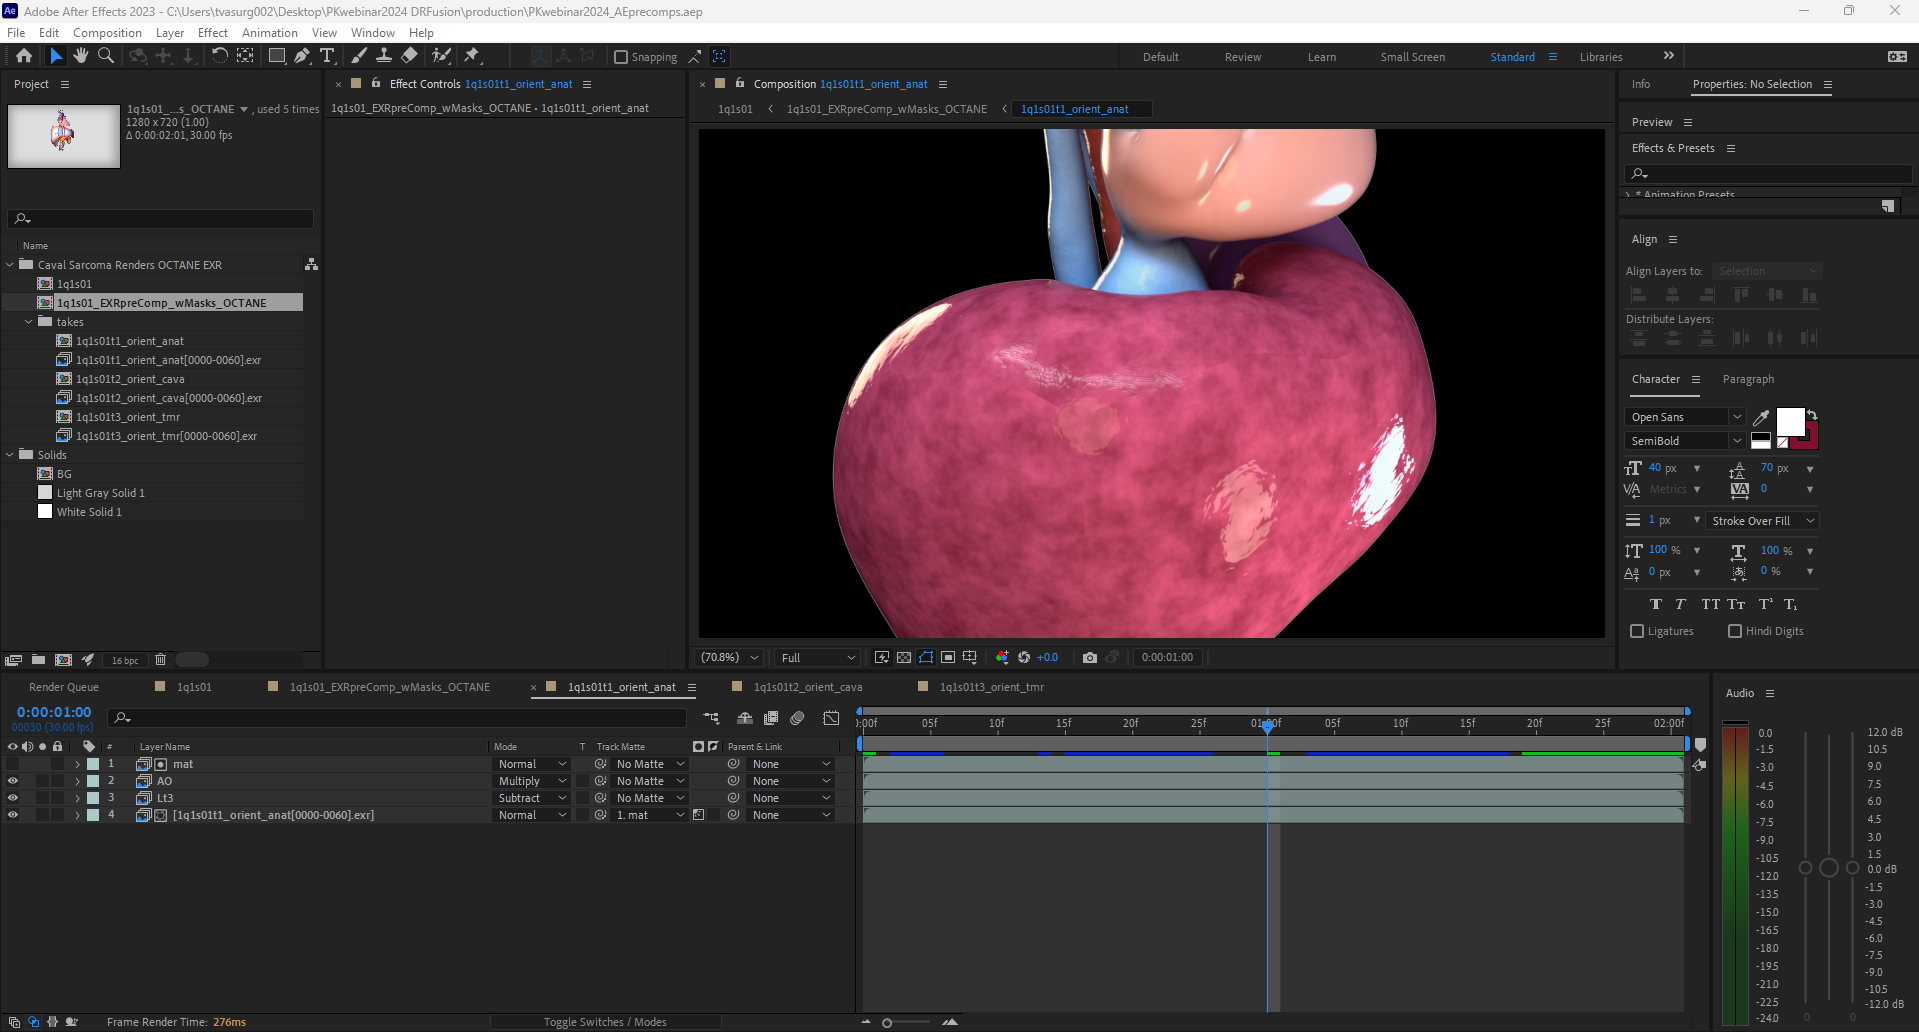Viewport: 1919px width, 1032px height.
Task: Enable the Hindi Digits checkbox
Action: pos(1735,631)
